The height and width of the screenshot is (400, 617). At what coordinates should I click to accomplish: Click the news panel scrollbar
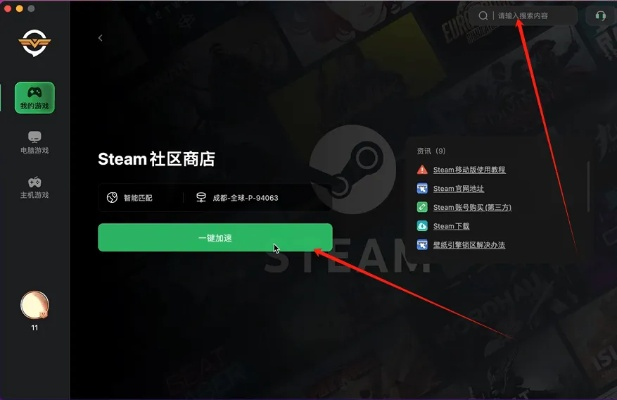pos(588,187)
